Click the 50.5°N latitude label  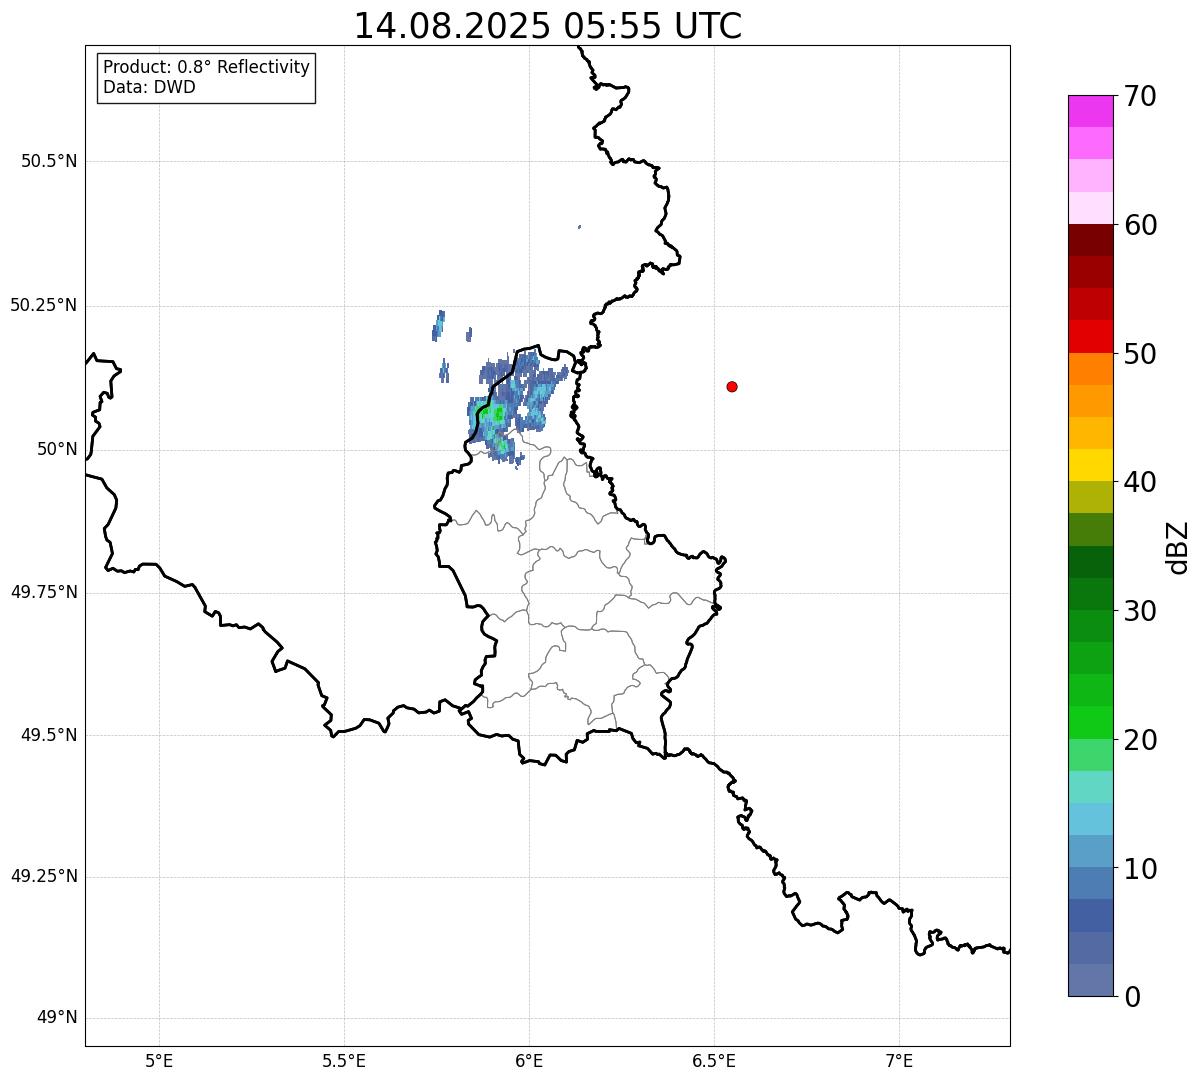pos(49,161)
